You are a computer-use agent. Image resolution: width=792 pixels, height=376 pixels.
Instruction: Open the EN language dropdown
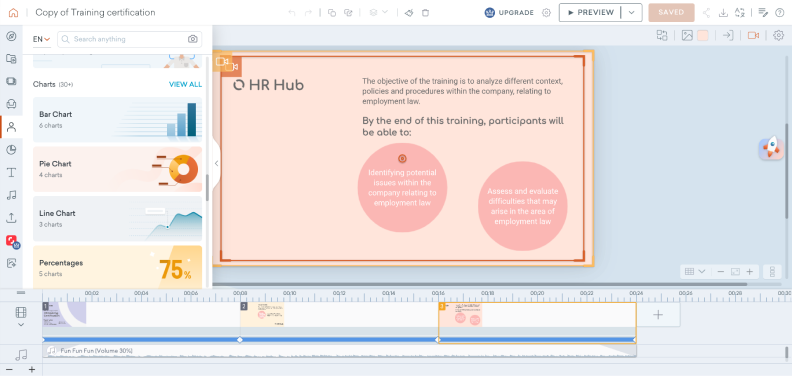(x=41, y=39)
